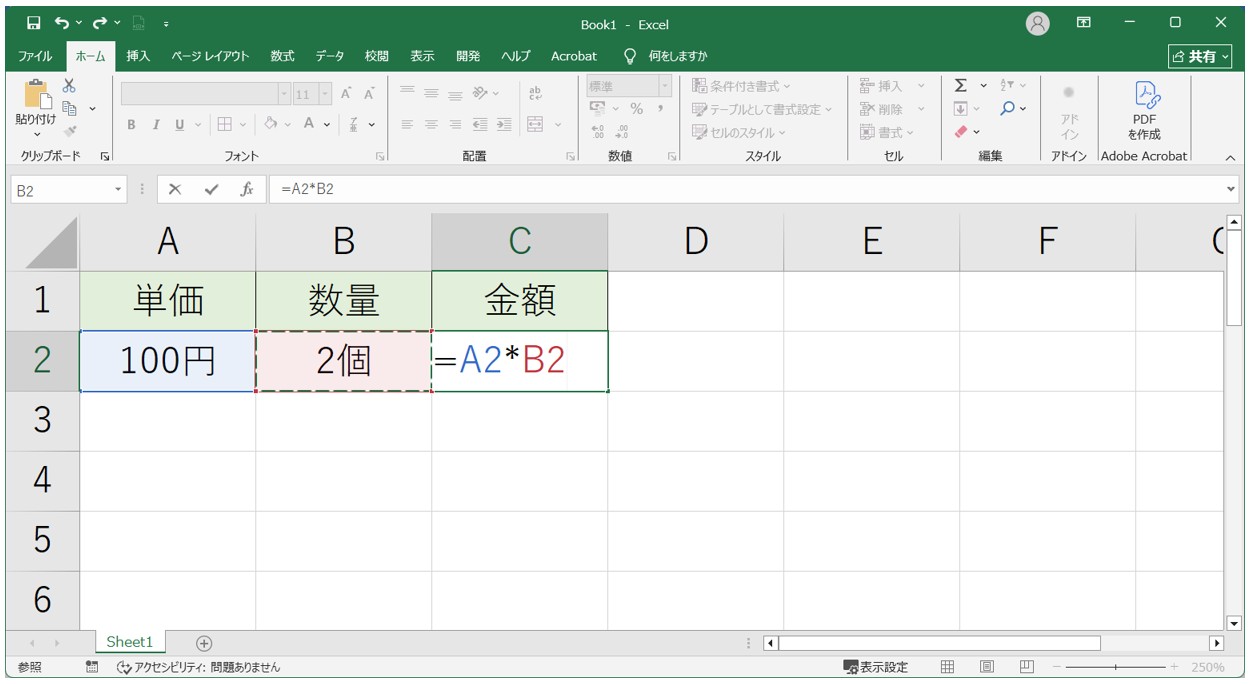
Task: Click the 共有 share button
Action: click(x=1199, y=56)
